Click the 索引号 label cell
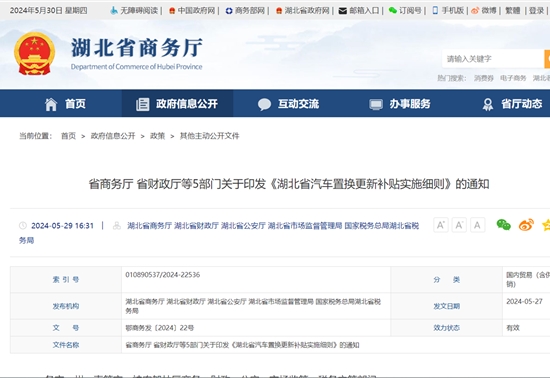 66,279
